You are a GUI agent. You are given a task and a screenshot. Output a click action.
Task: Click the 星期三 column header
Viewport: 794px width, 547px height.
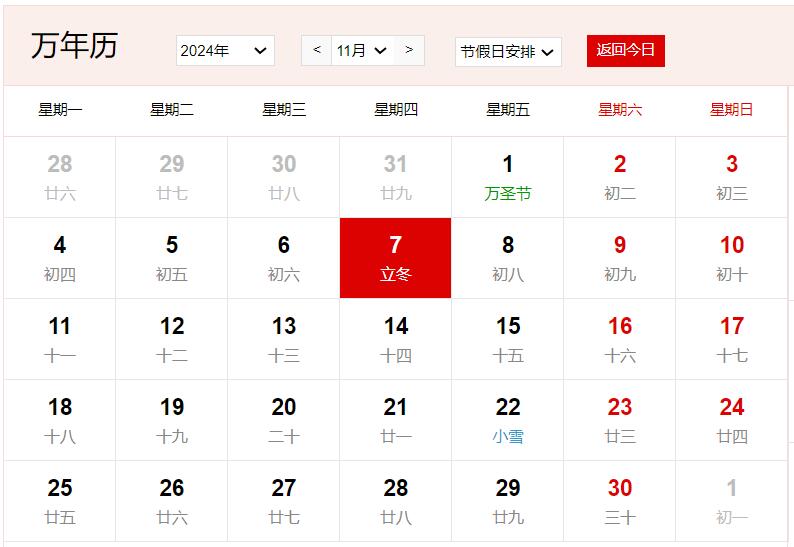[284, 109]
